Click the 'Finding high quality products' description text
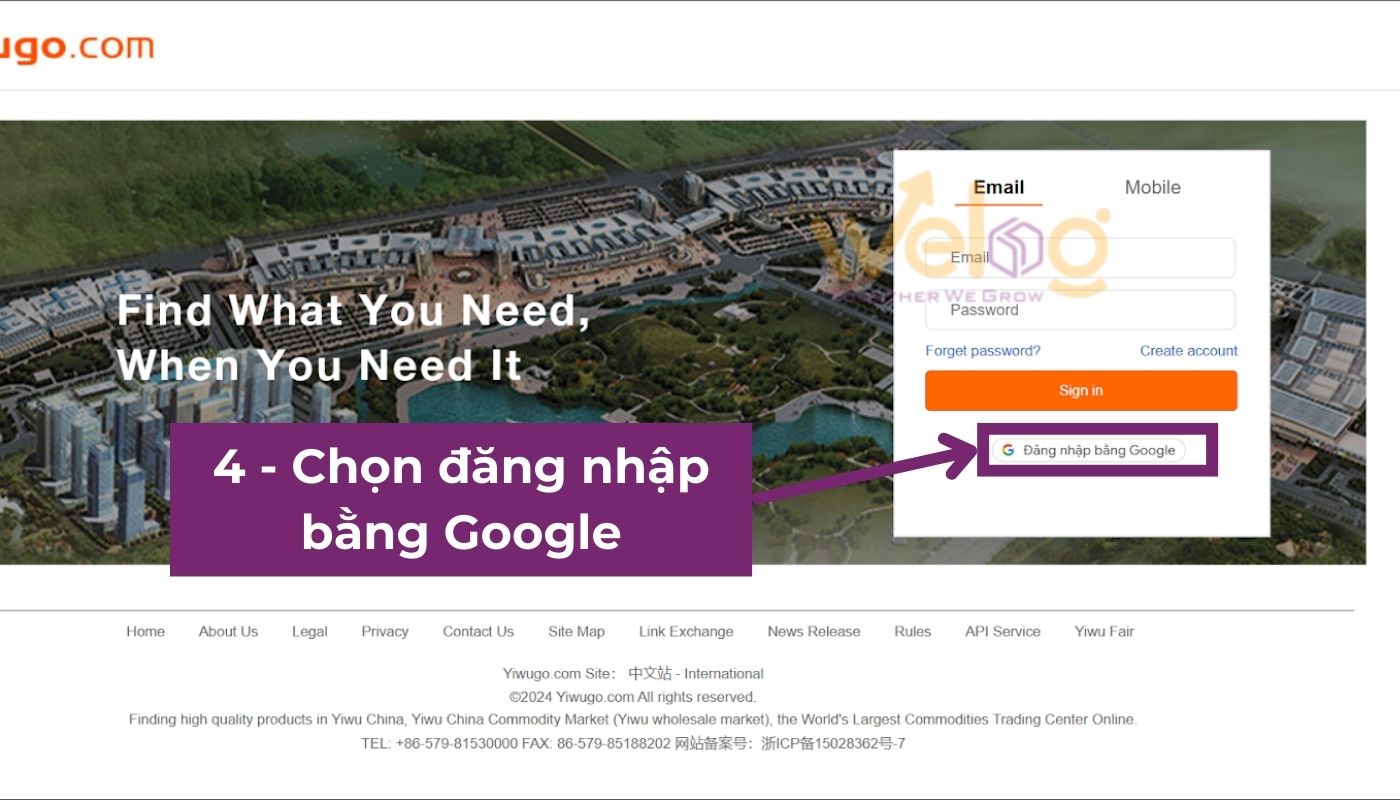Screen dimensions: 1400x800 click(x=633, y=720)
